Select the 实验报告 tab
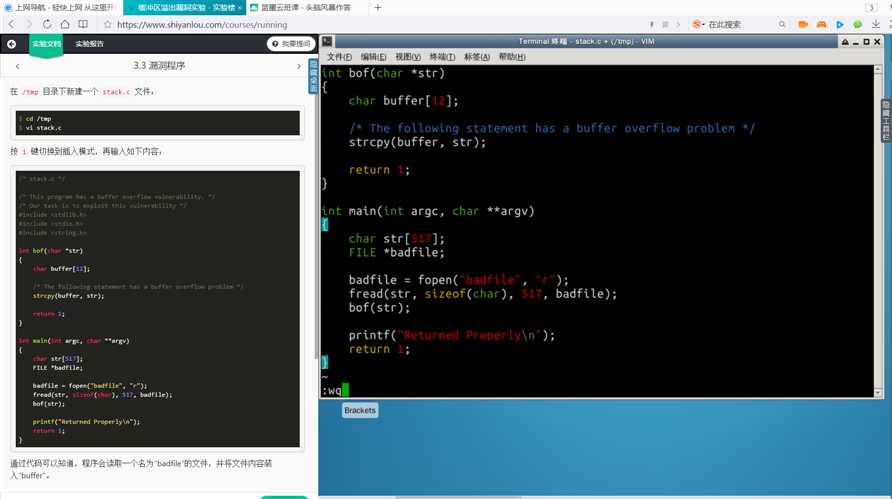This screenshot has height=499, width=892. coord(90,44)
